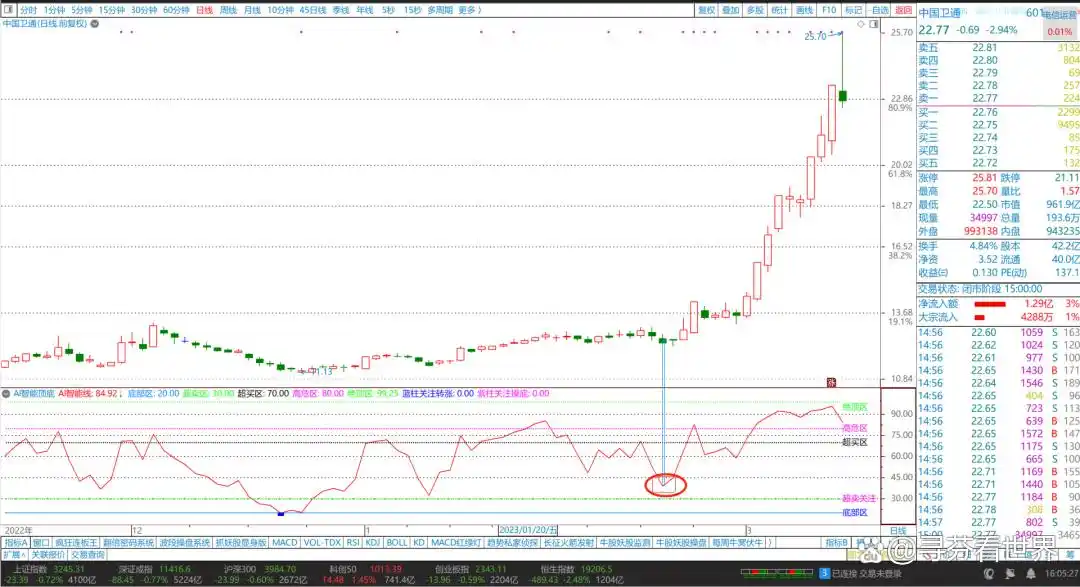1080x587 pixels.
Task: Switch chart to 周线 period
Action: pos(228,9)
